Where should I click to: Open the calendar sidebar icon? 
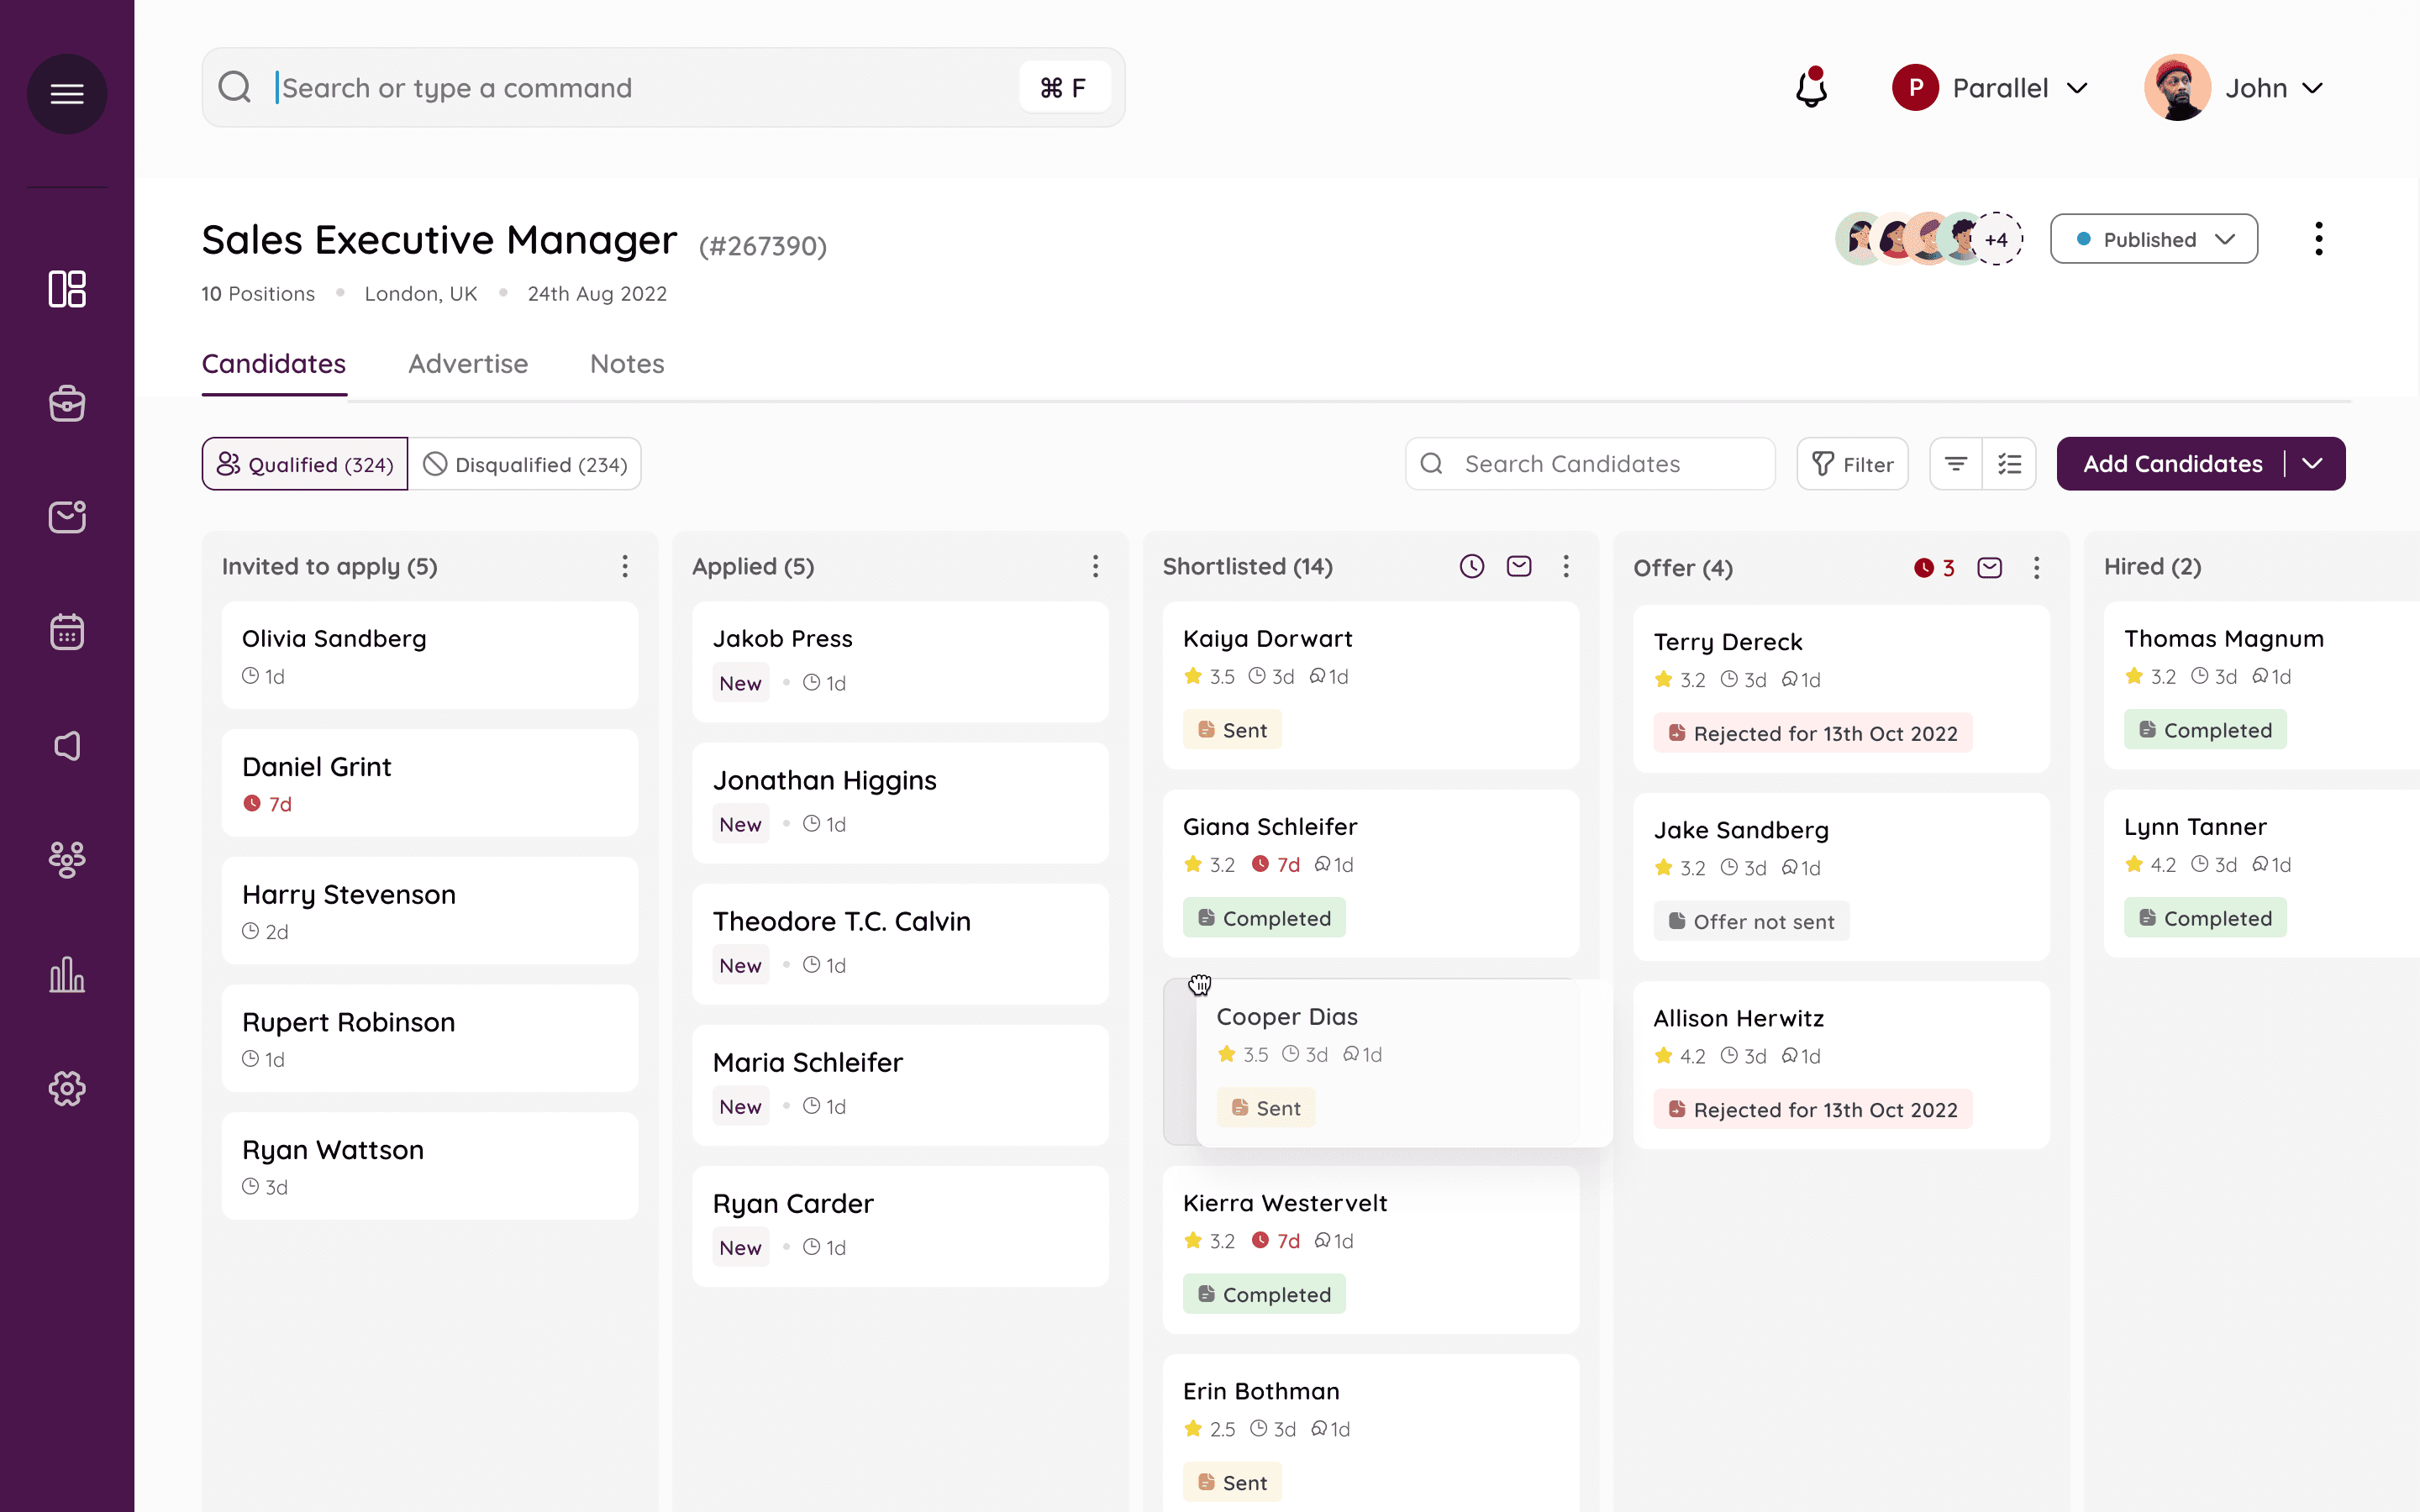(67, 631)
